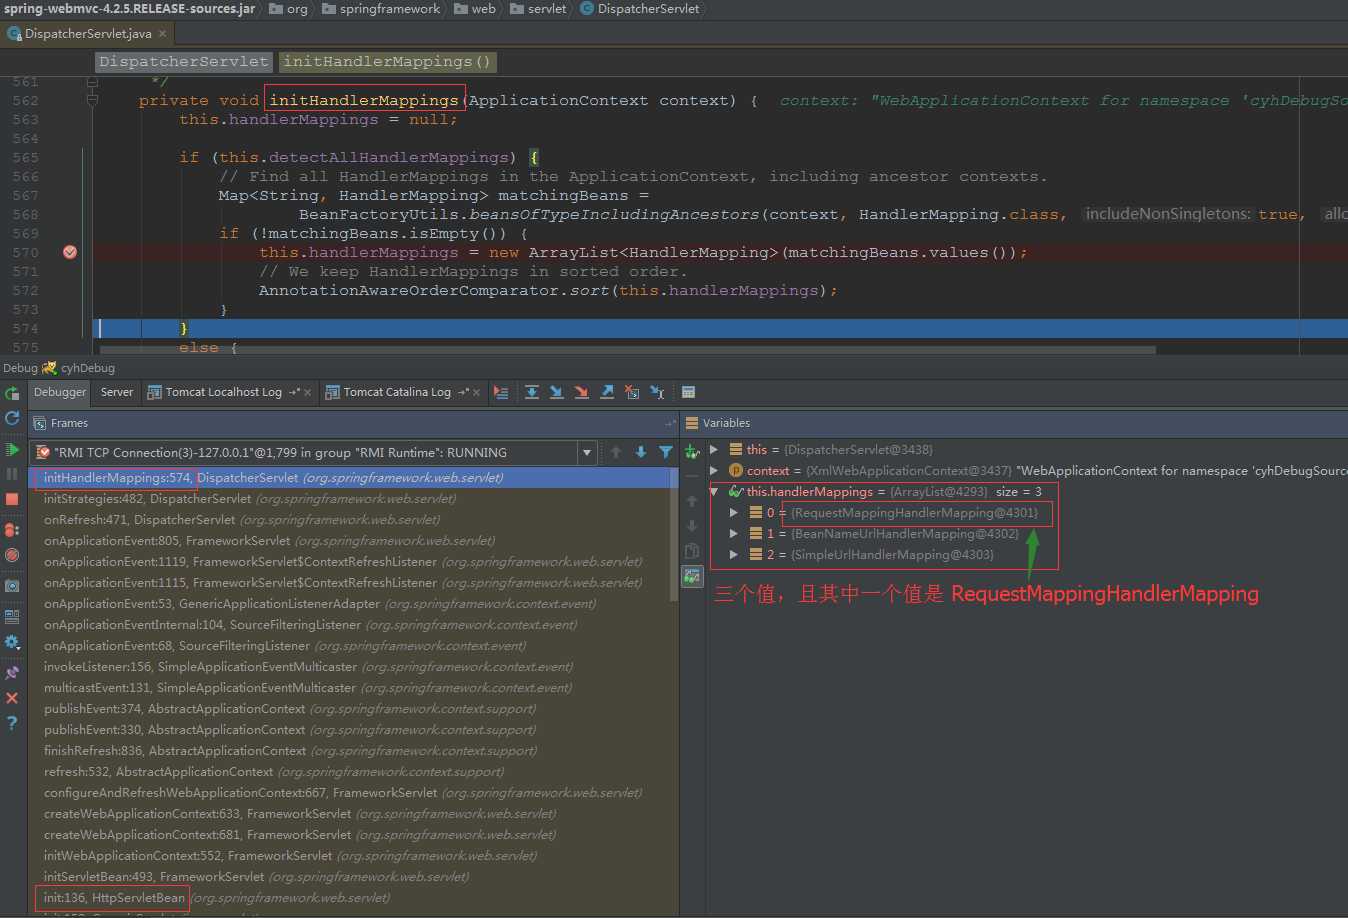Viewport: 1348px width, 918px height.
Task: Switch to the Debugger tab
Action: coord(60,392)
